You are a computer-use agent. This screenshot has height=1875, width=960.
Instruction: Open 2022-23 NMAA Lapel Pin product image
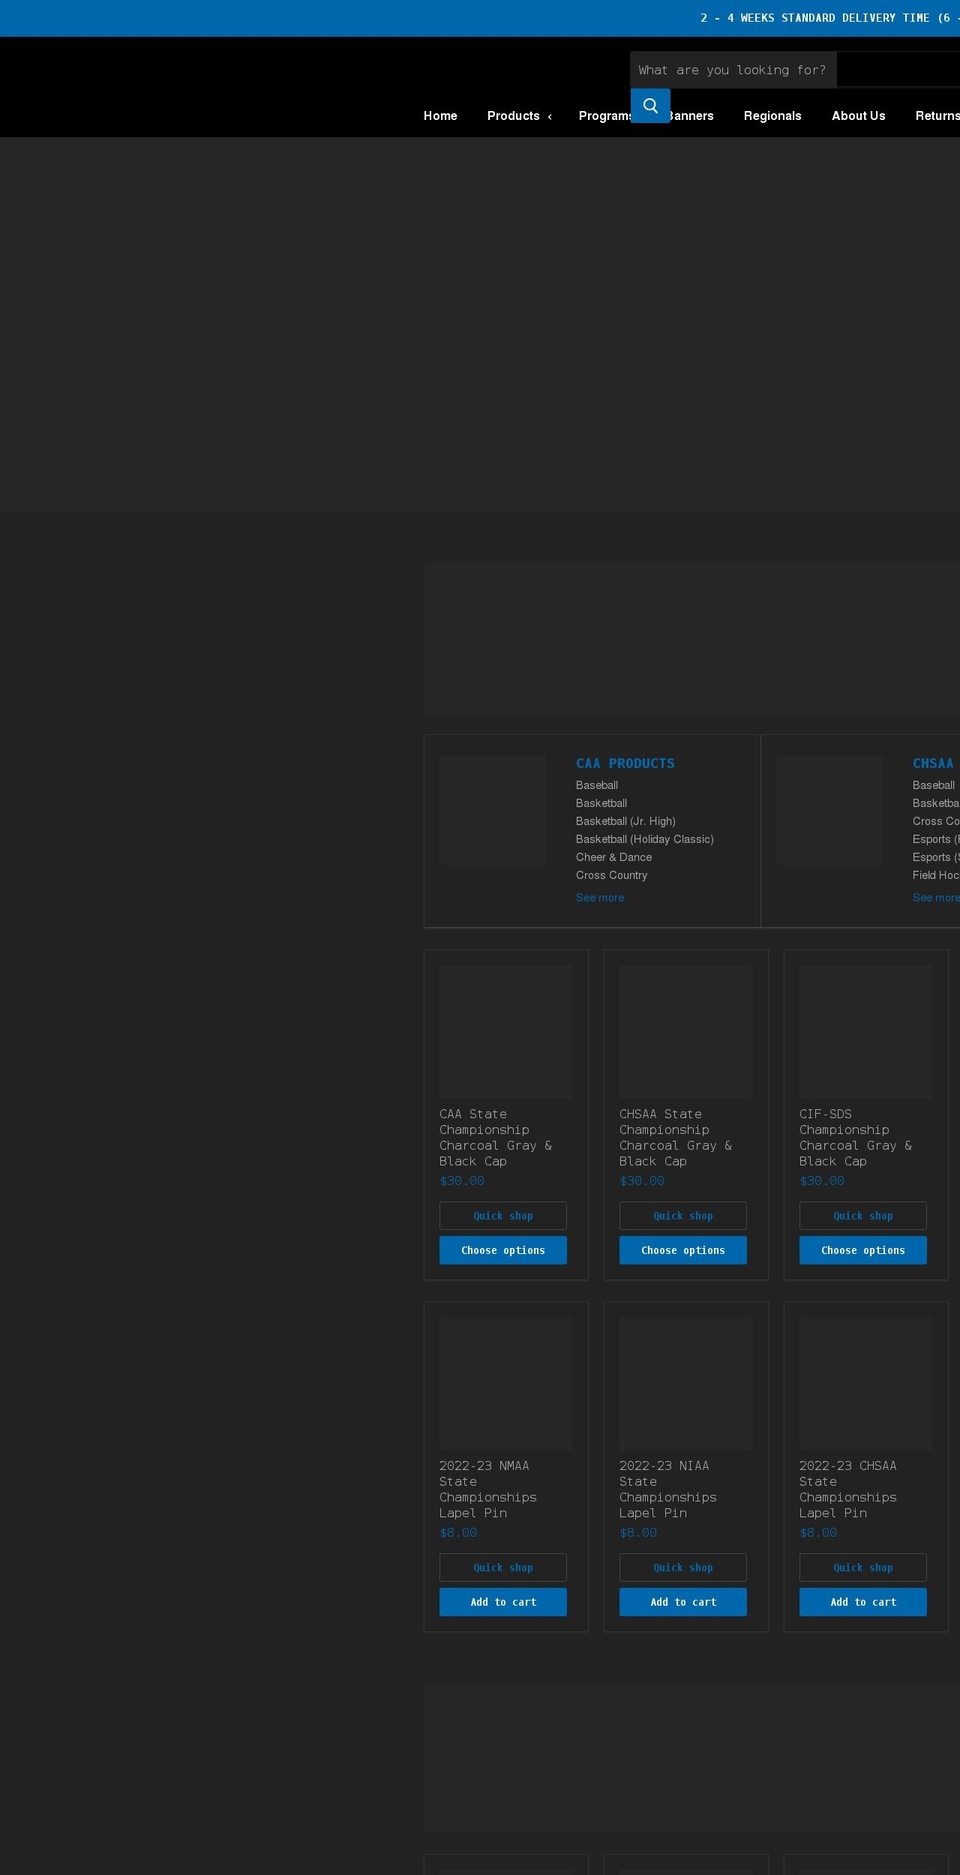tap(506, 1384)
